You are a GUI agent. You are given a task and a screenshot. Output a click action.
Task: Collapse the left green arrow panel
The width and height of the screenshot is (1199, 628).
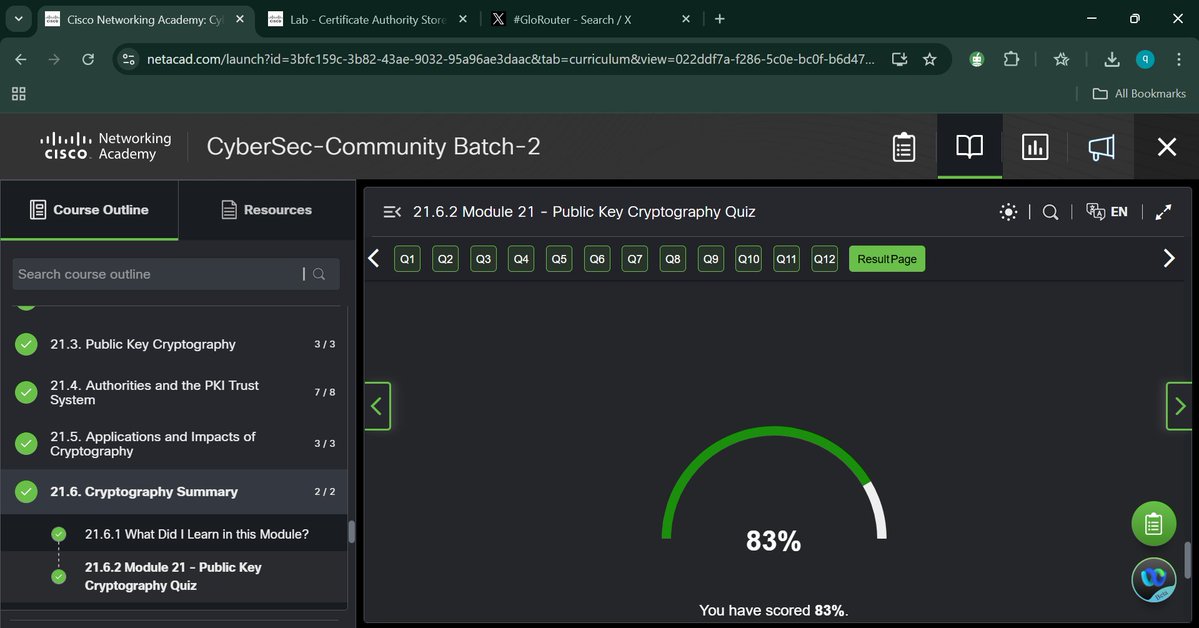[x=377, y=405]
